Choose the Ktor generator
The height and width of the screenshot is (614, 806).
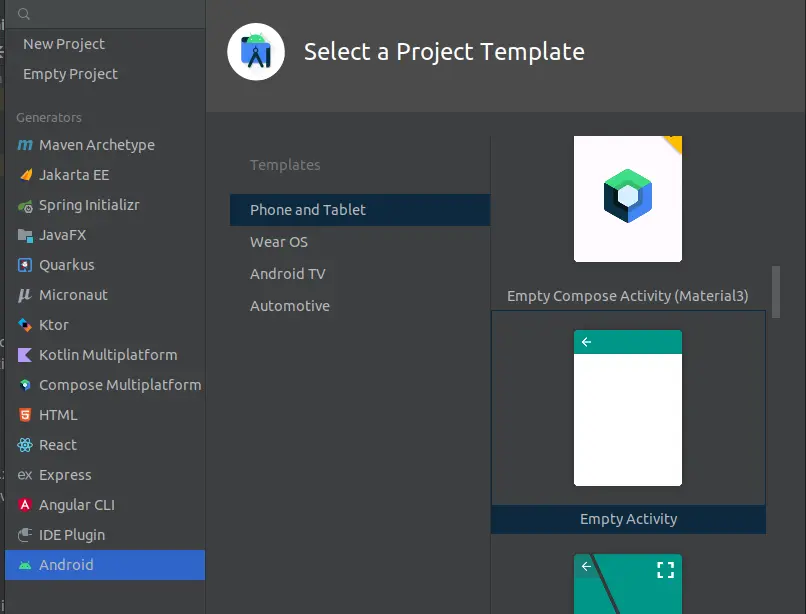coord(105,325)
